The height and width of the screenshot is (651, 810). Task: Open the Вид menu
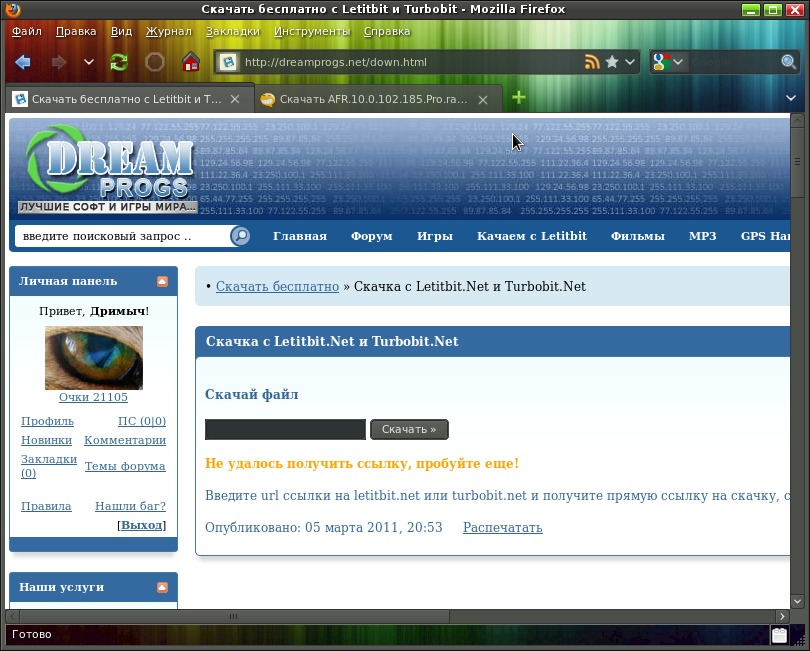point(121,32)
